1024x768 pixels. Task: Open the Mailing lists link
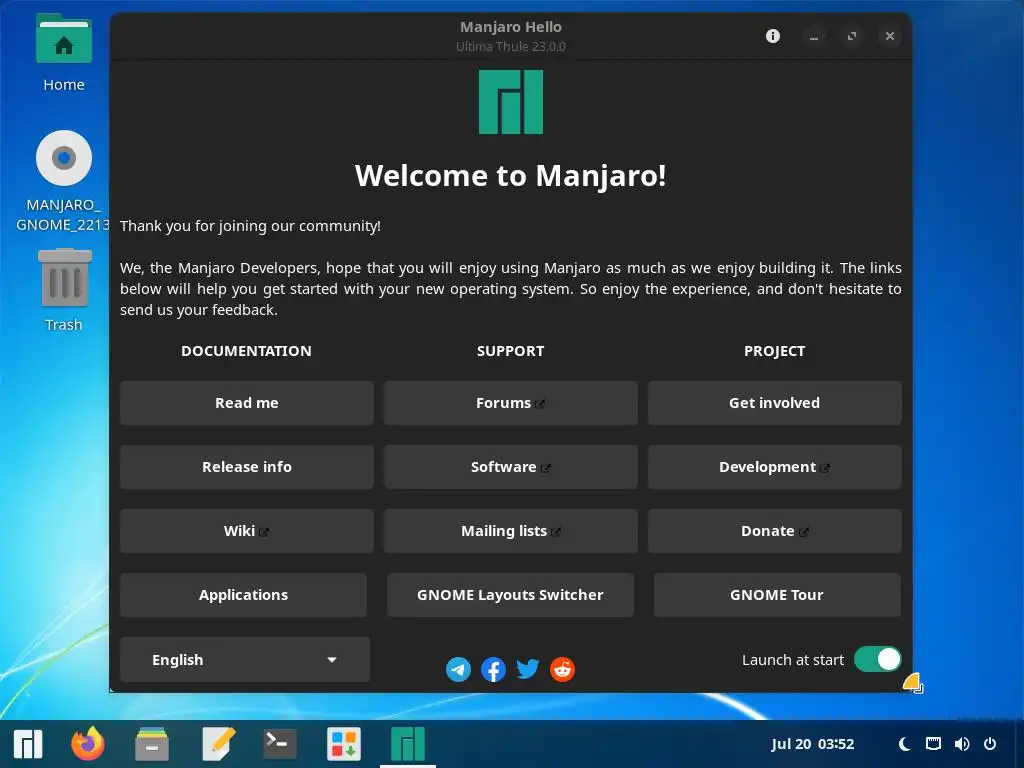[511, 531]
